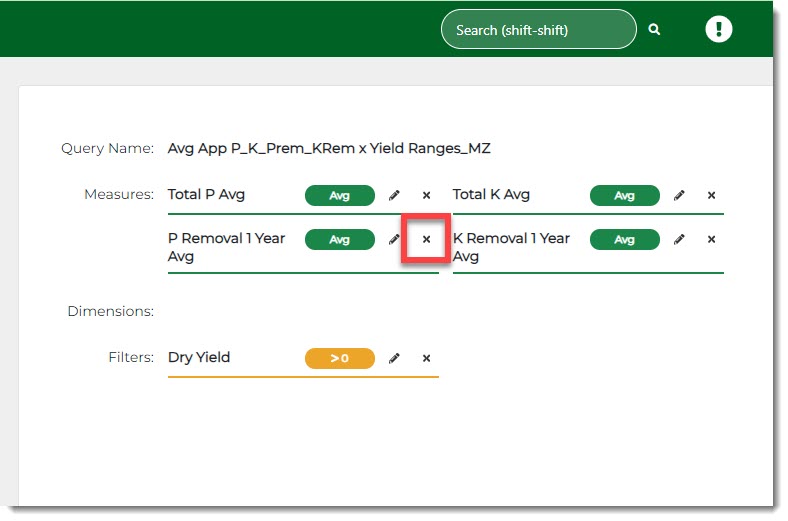The width and height of the screenshot is (788, 521).
Task: Delete K Removal 1 Year Avg measure
Action: 711,239
